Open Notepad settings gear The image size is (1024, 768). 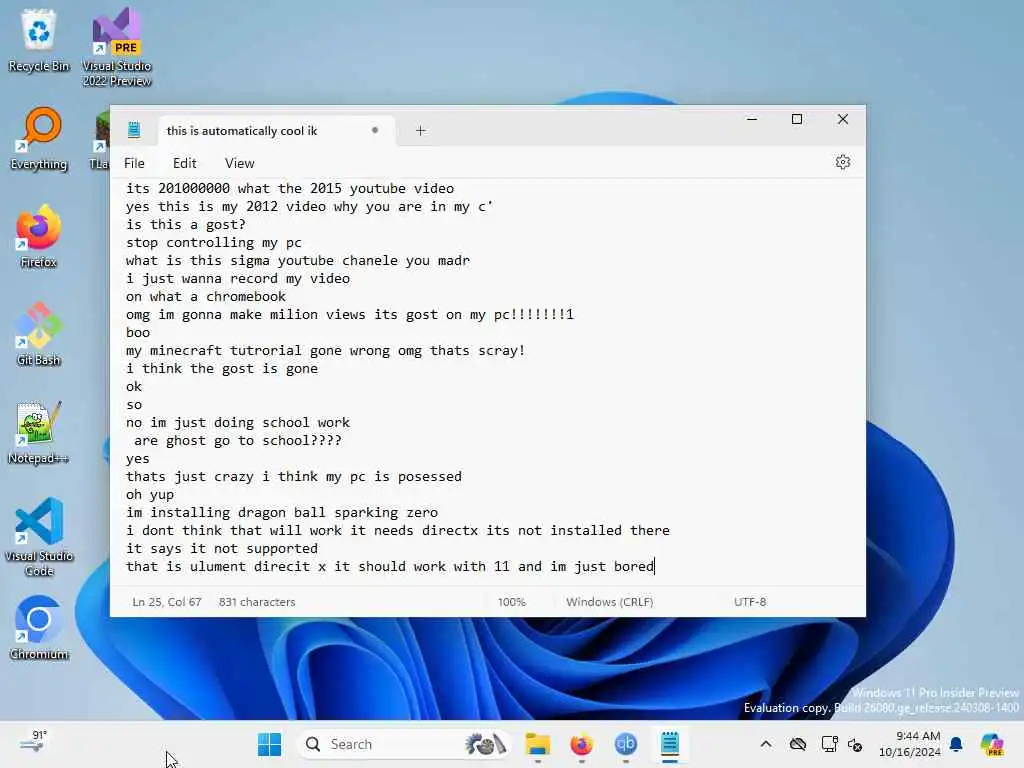coord(842,162)
